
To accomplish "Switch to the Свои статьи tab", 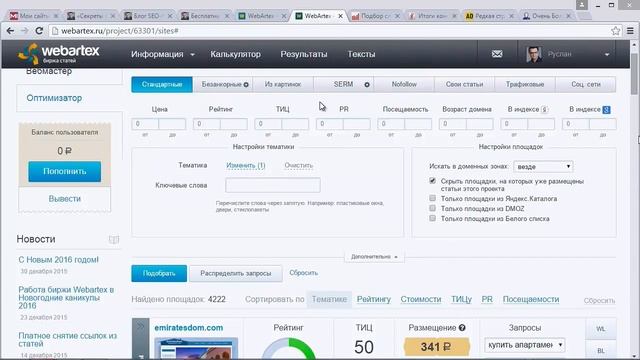I will point(464,84).
